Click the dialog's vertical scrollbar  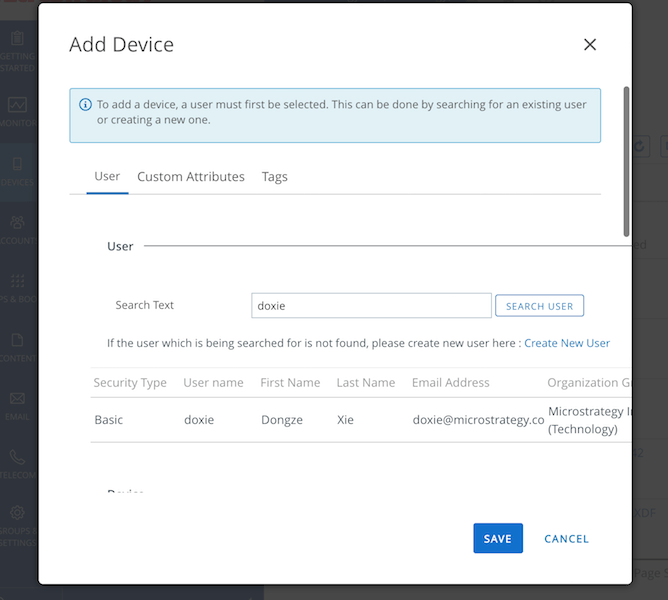pos(626,160)
